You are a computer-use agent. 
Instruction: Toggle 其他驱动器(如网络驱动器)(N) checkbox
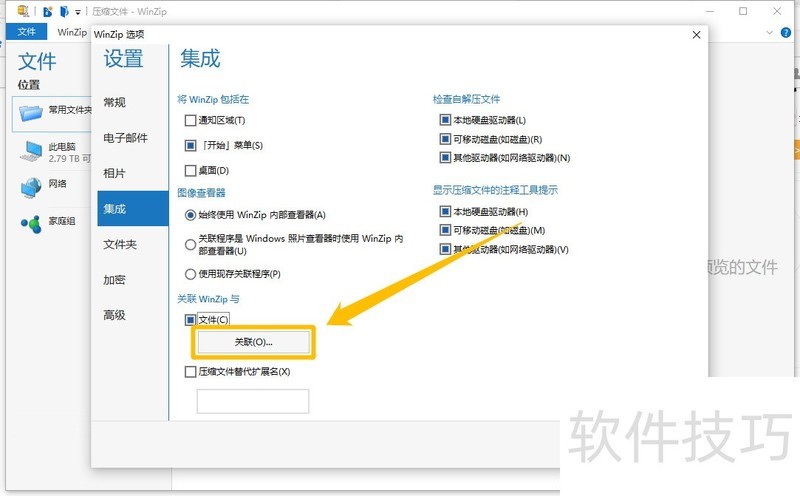tap(445, 158)
